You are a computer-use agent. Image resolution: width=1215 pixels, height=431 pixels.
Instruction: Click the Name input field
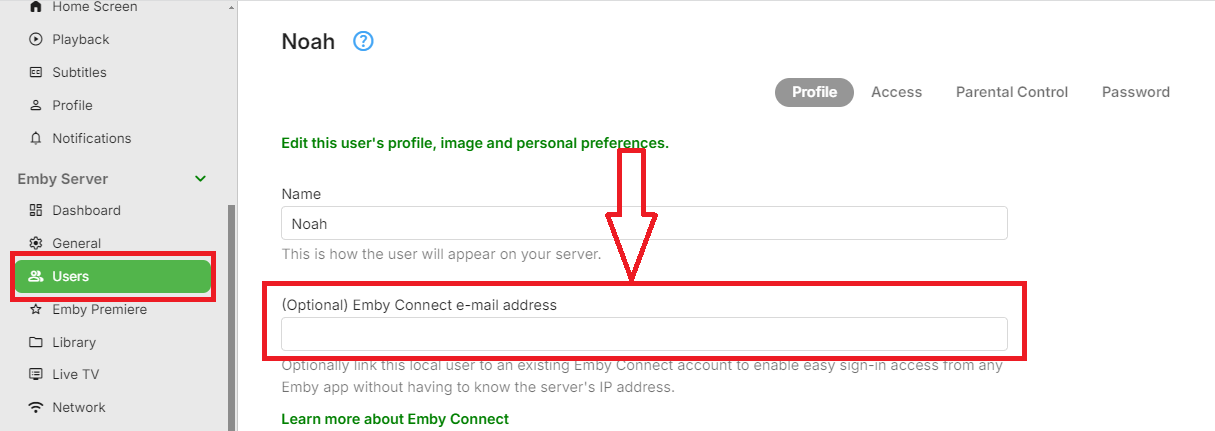point(644,223)
